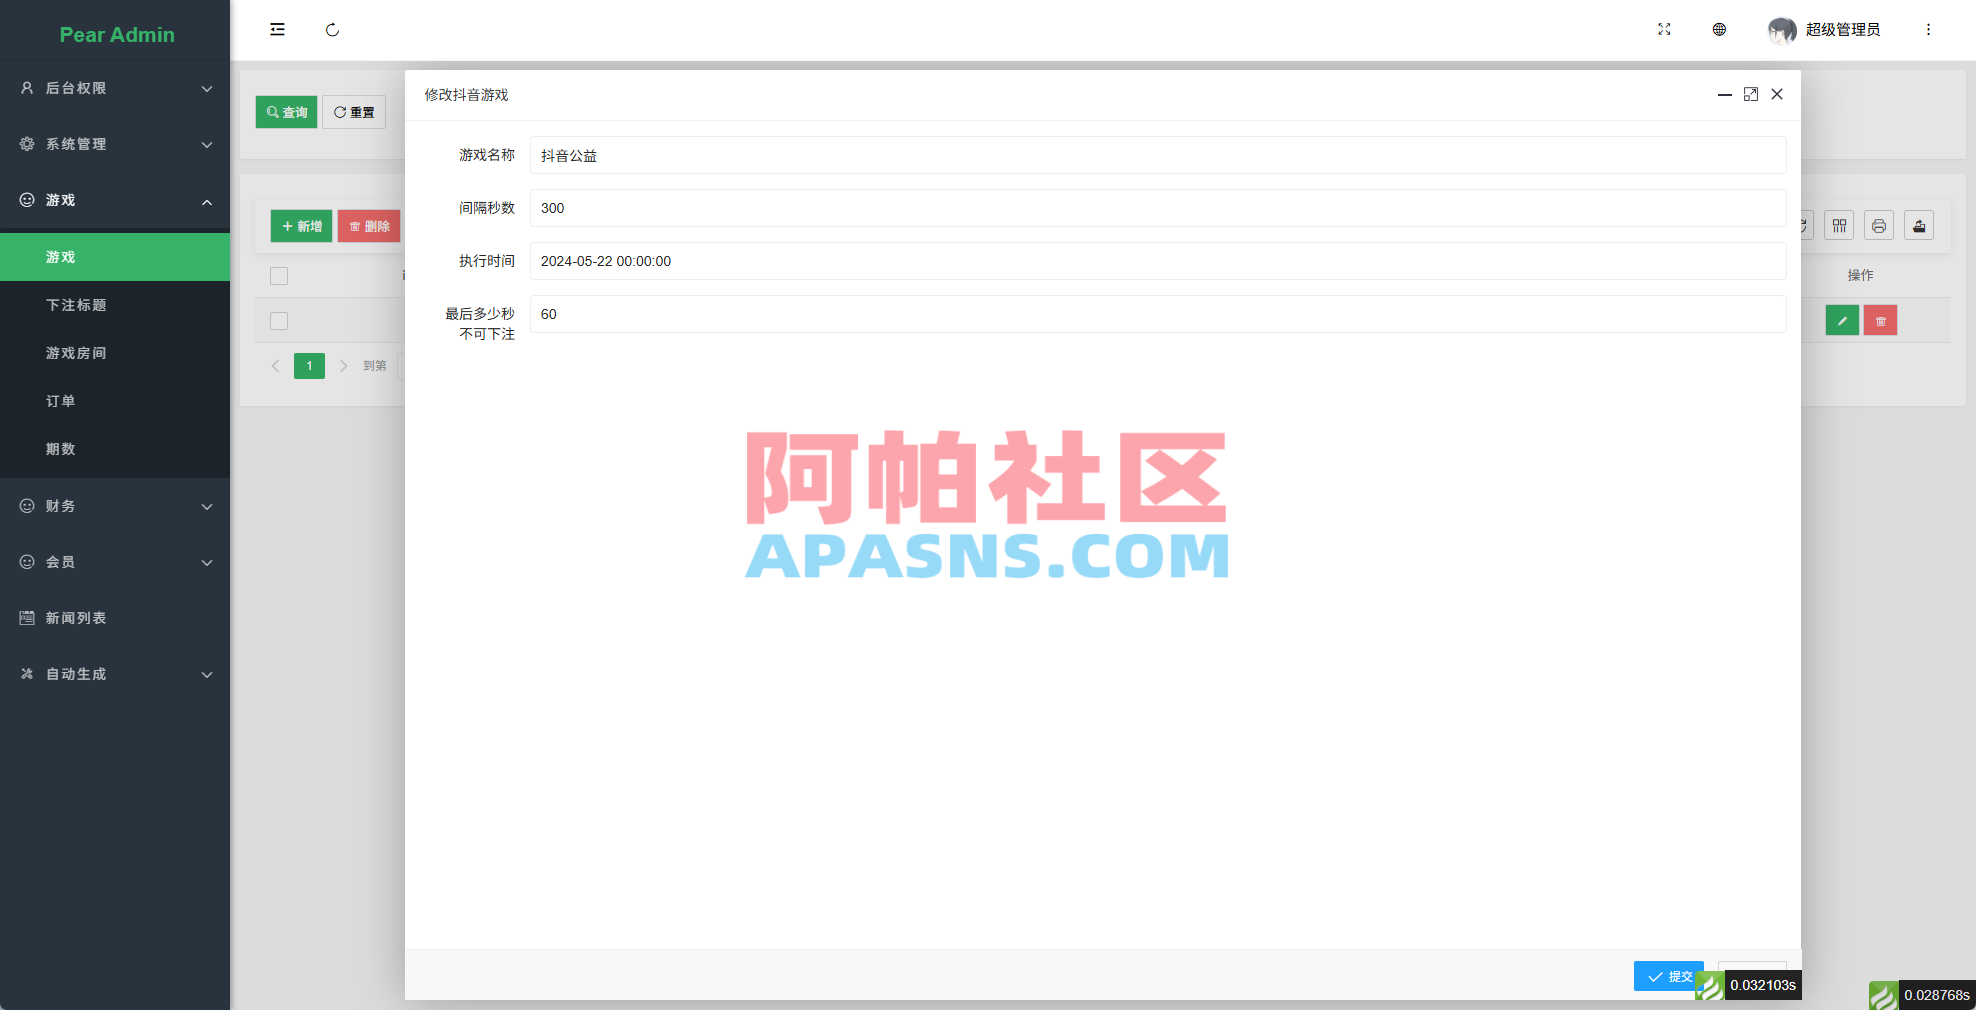Click the 新增 add button
This screenshot has height=1010, width=1976.
[x=302, y=226]
